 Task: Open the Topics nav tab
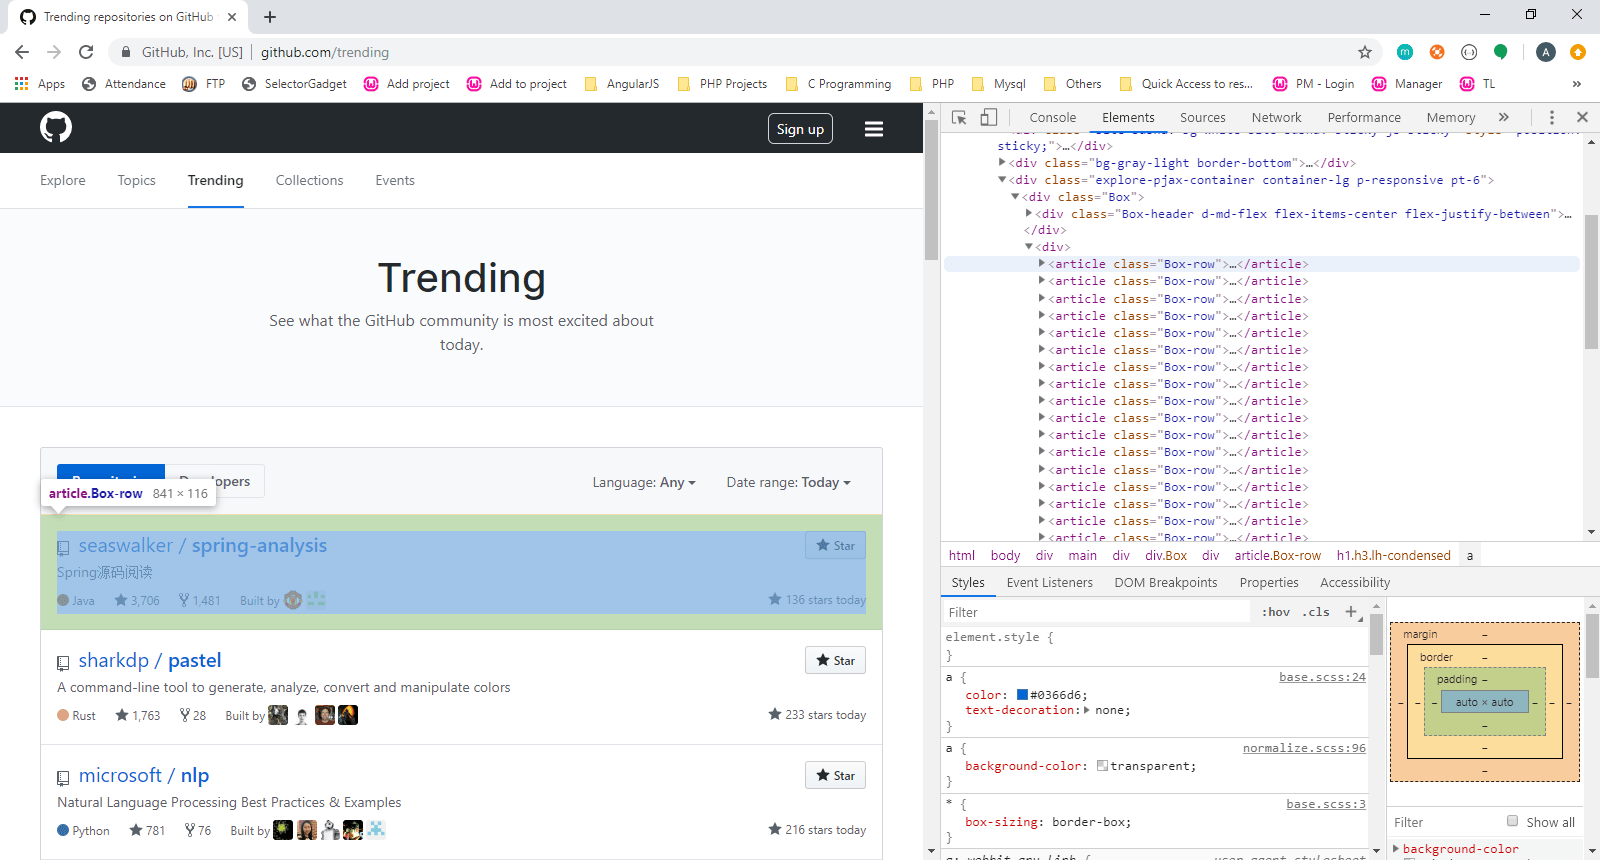pyautogui.click(x=137, y=180)
